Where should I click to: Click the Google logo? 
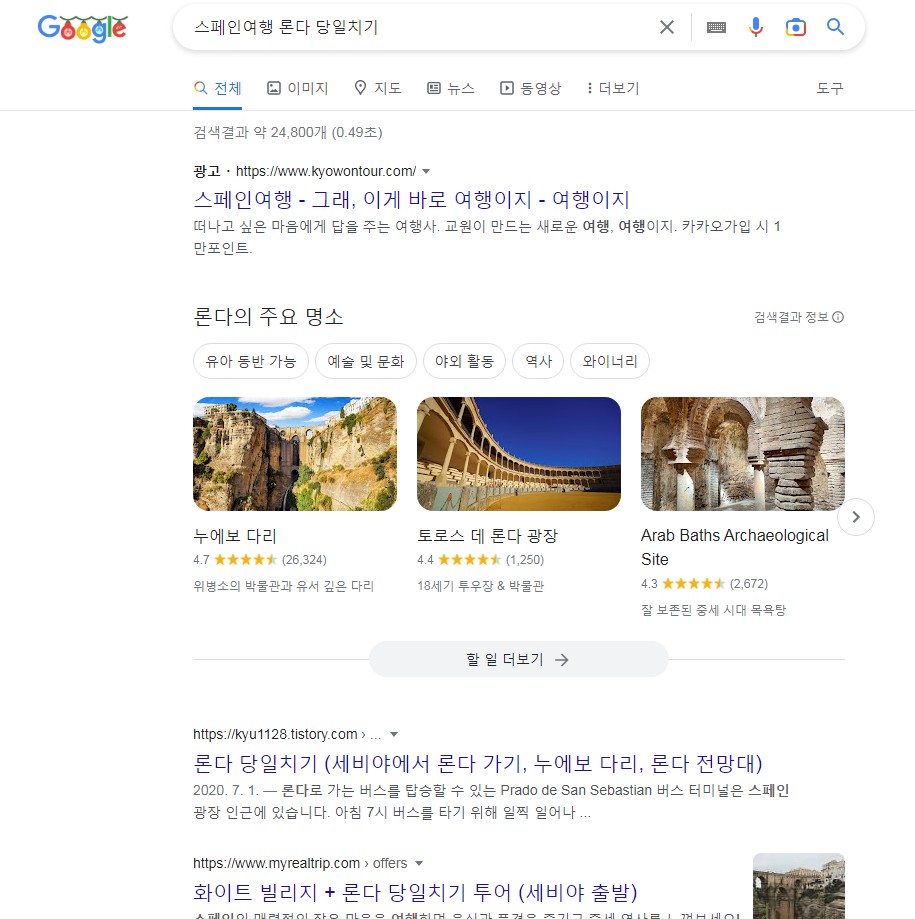click(82, 28)
